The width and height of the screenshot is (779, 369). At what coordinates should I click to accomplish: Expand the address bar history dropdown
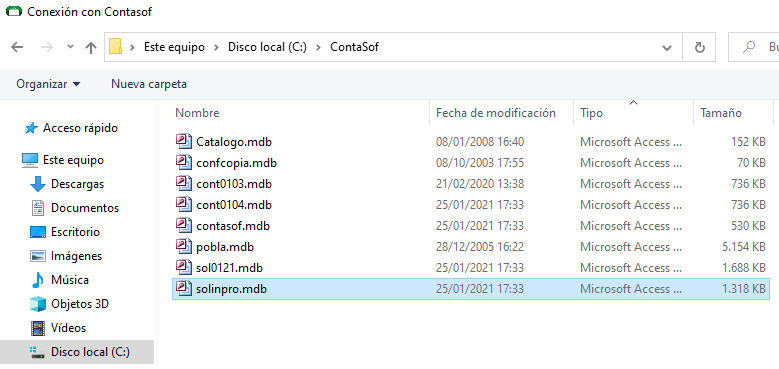[x=667, y=48]
